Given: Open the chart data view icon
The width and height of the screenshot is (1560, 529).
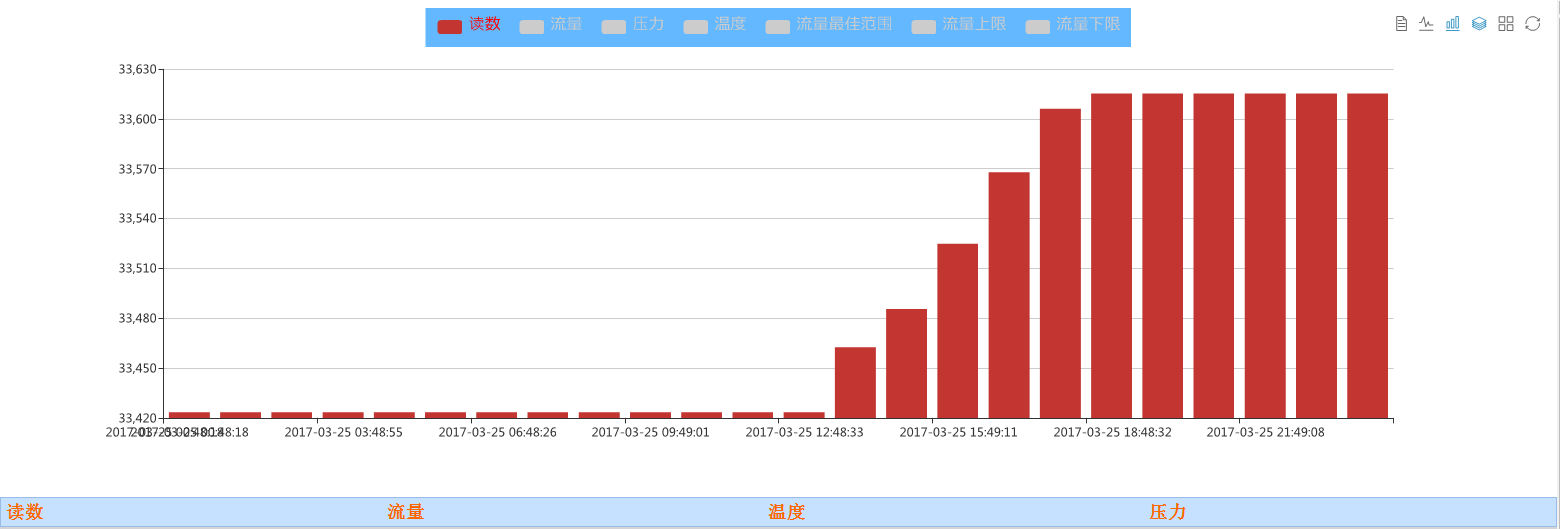Looking at the screenshot, I should (x=1401, y=24).
